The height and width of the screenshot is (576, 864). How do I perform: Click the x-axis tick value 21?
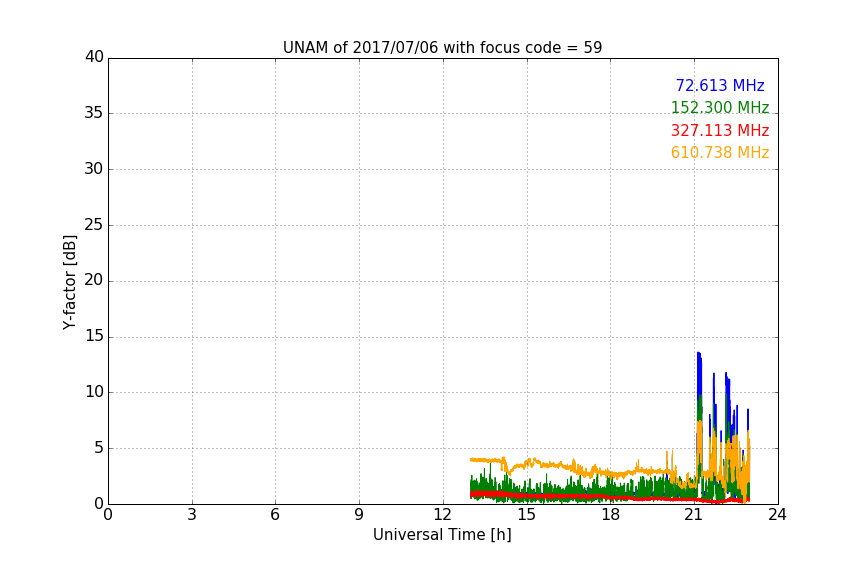tap(694, 515)
